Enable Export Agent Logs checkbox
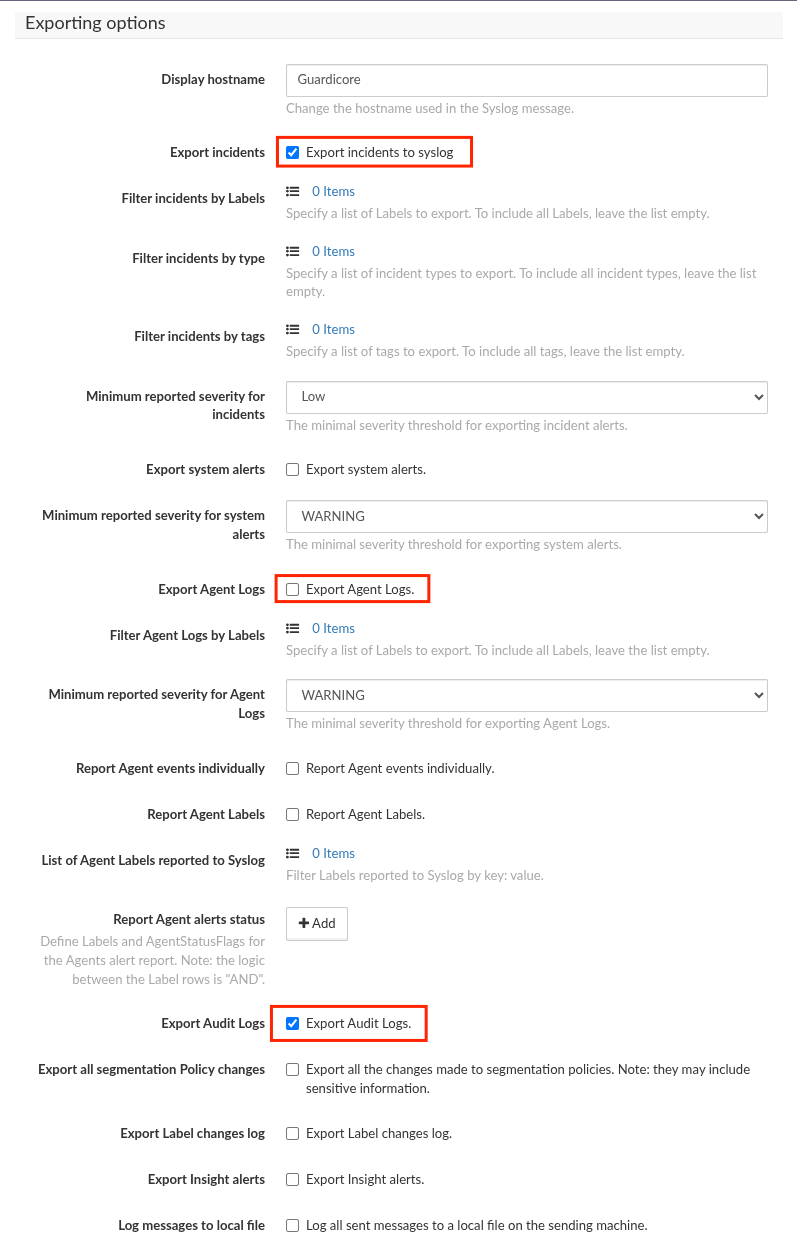 (x=293, y=590)
